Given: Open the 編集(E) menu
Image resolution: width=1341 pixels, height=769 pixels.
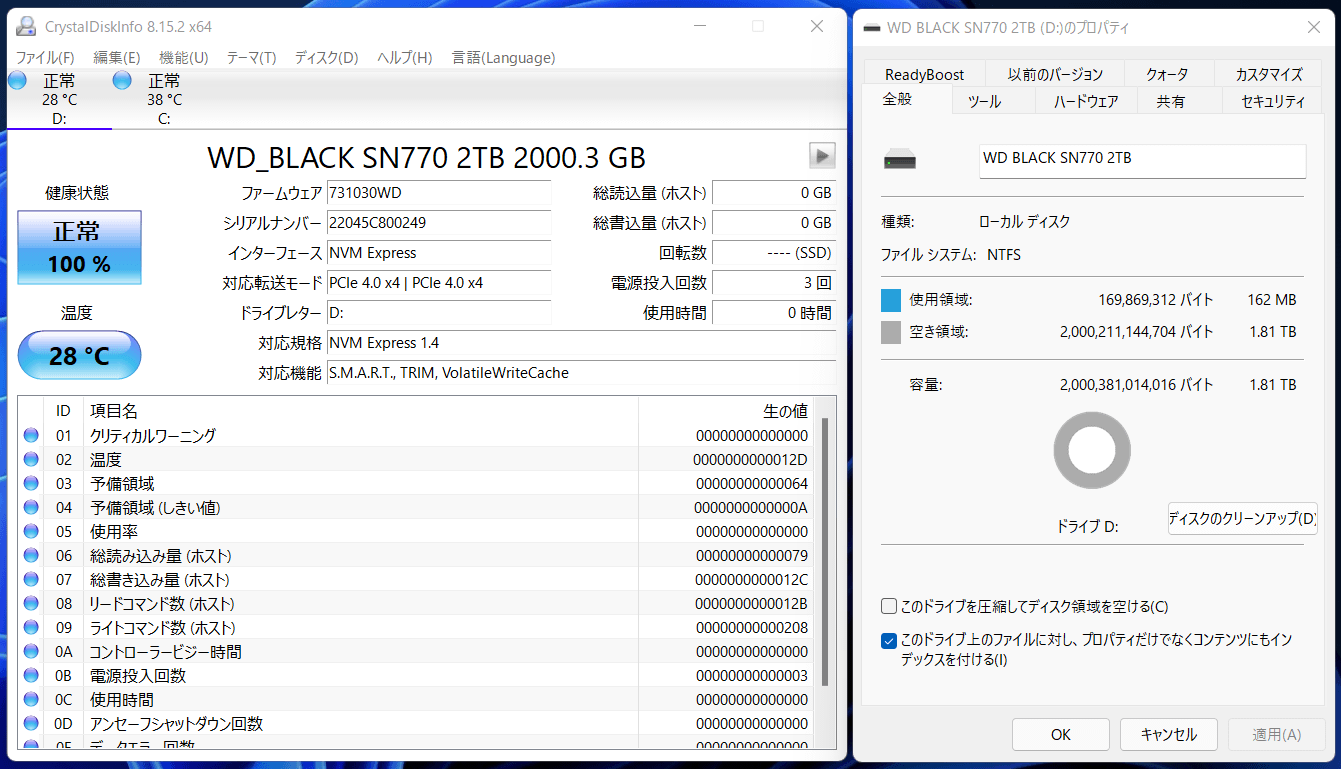Looking at the screenshot, I should tap(117, 57).
